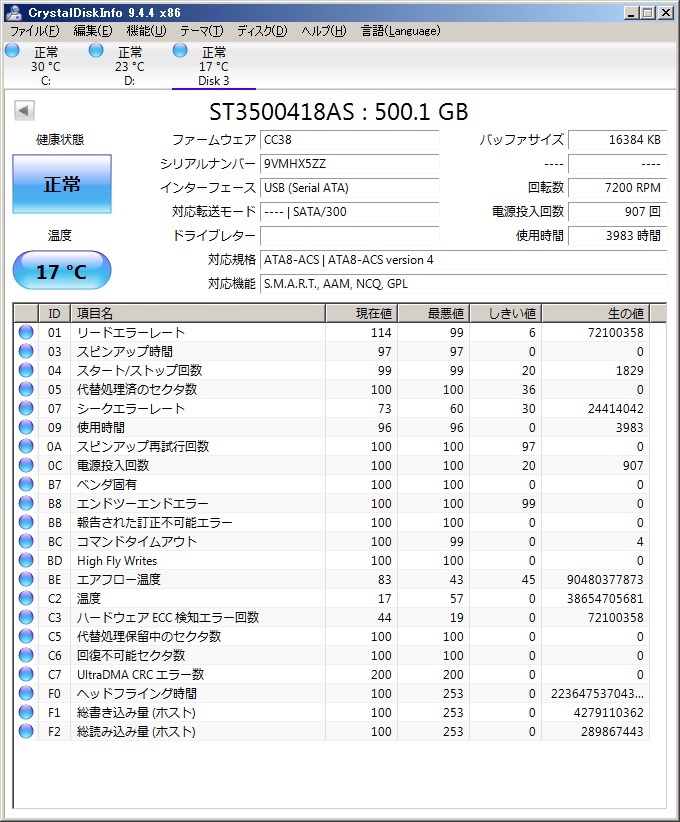The image size is (680, 822).
Task: Click the serial number field 9VMHX5ZZ
Action: 350,164
